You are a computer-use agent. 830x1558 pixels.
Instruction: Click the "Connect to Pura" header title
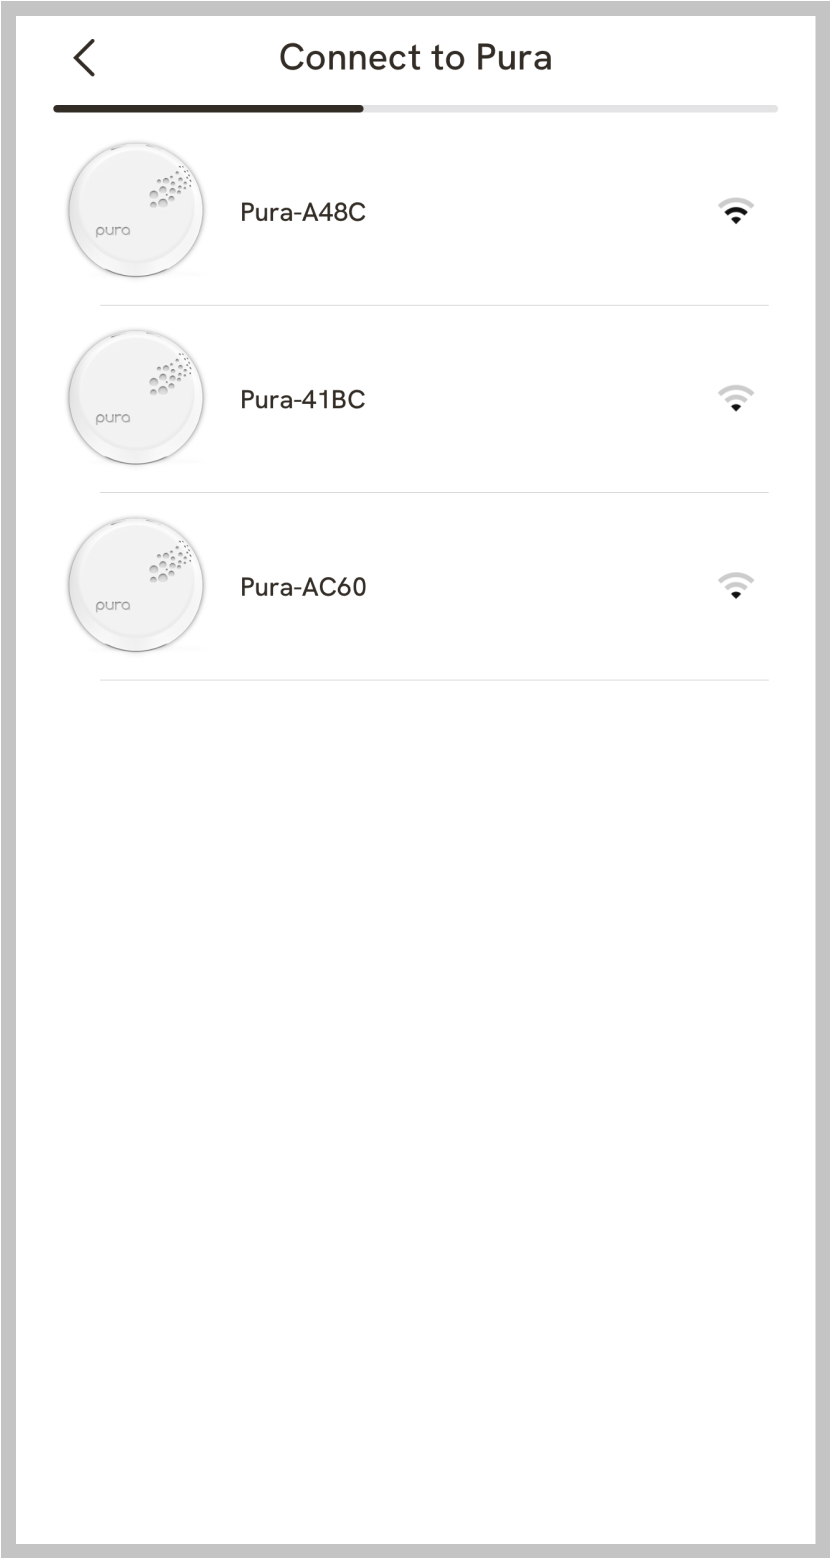[415, 58]
